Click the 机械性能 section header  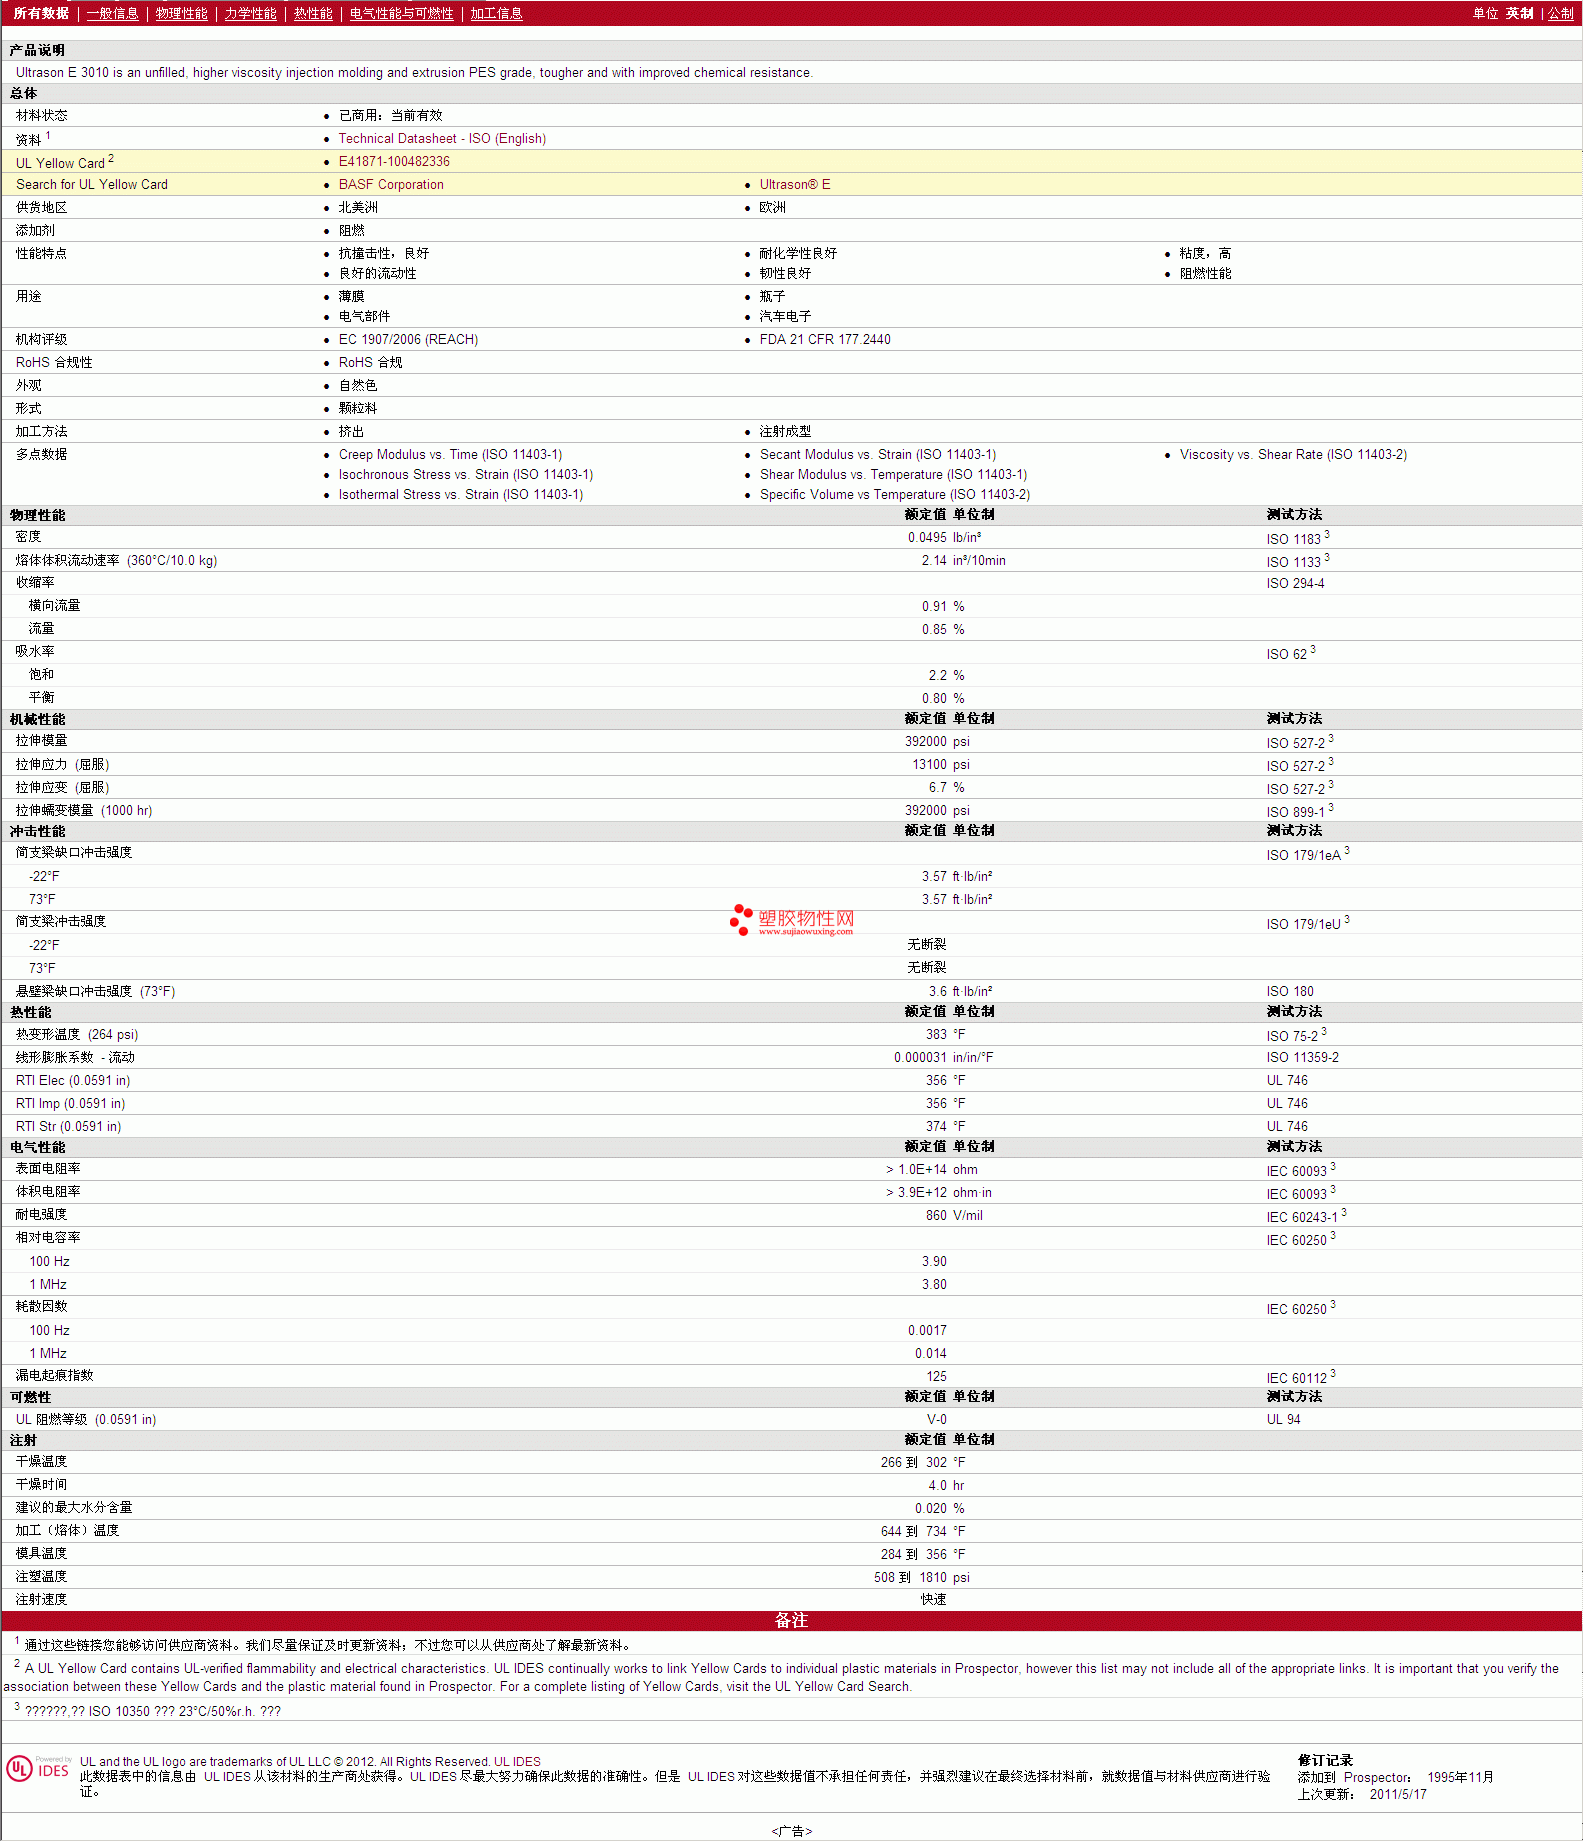tap(38, 719)
